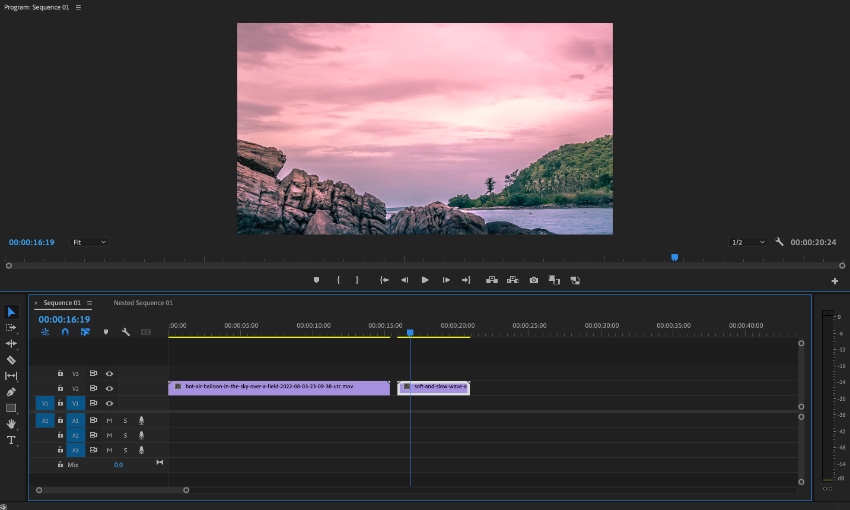Step back one frame
Screen dimensions: 850x510
point(404,280)
